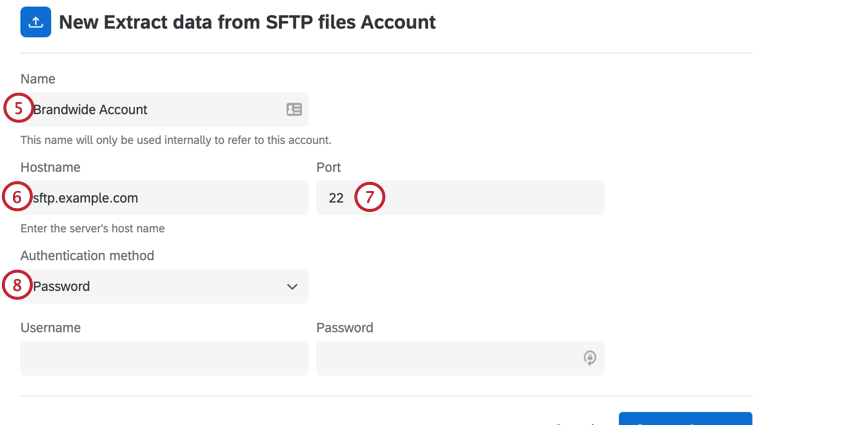This screenshot has width=850, height=425.
Task: Click the partially visible Cancel link
Action: (575, 421)
